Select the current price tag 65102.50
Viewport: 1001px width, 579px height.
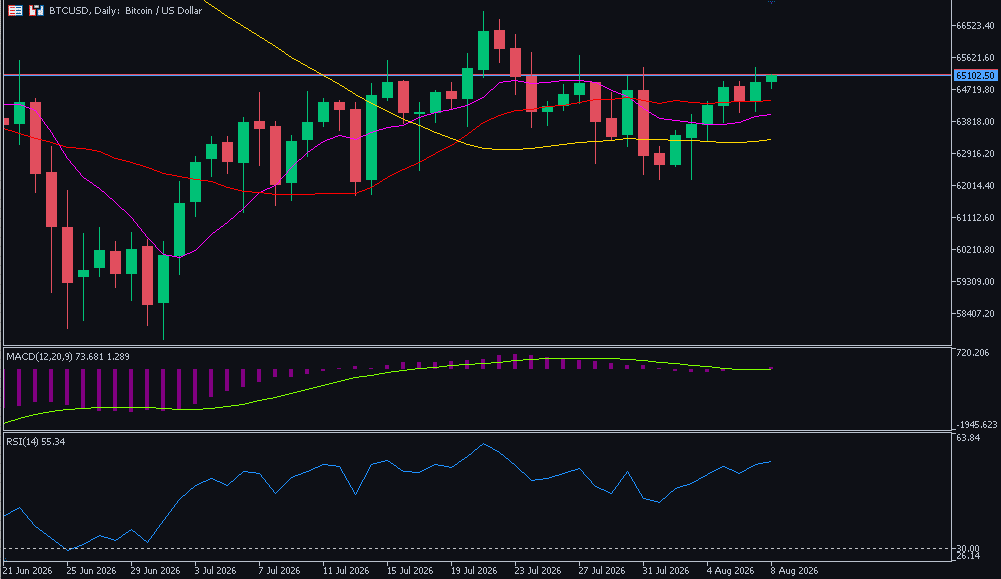(x=975, y=75)
